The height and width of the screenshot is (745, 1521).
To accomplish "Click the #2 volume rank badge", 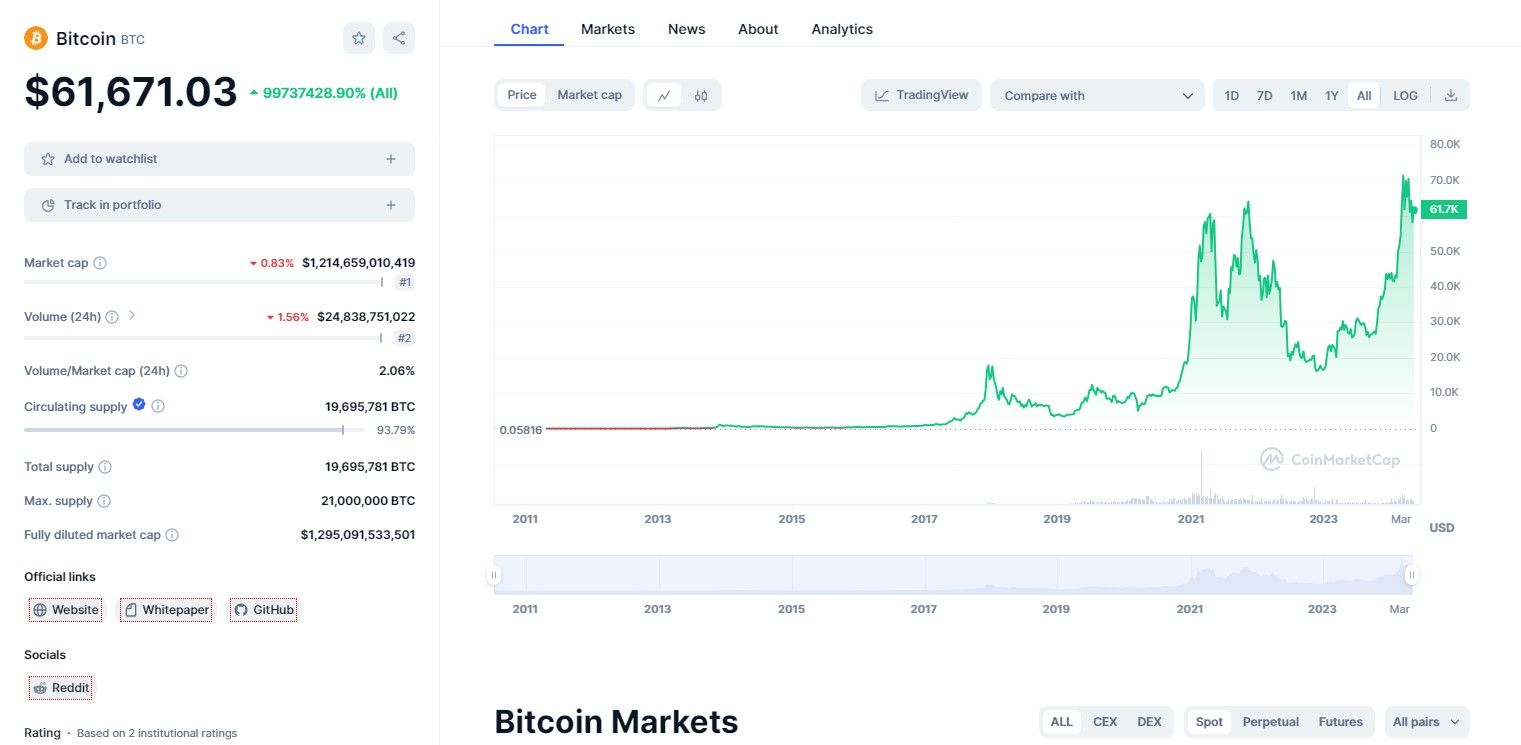I will [x=404, y=338].
